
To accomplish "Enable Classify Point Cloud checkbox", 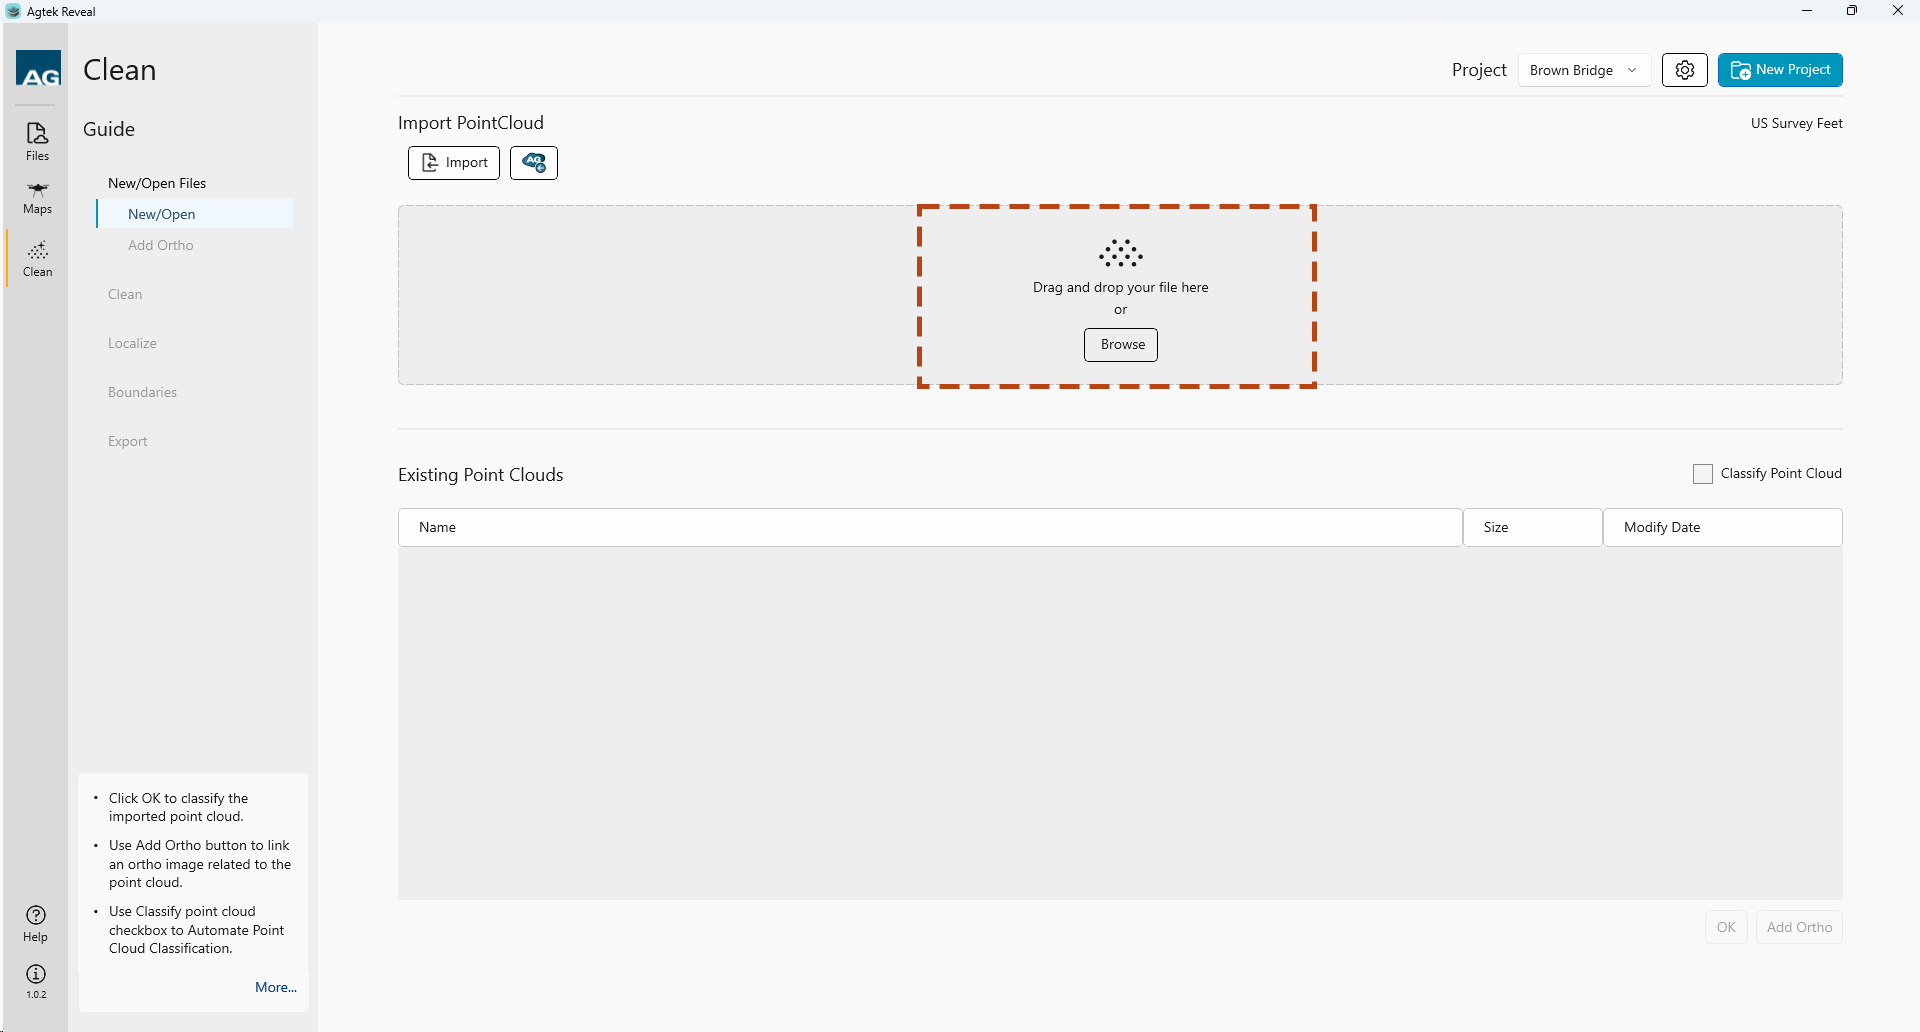I will pyautogui.click(x=1702, y=474).
